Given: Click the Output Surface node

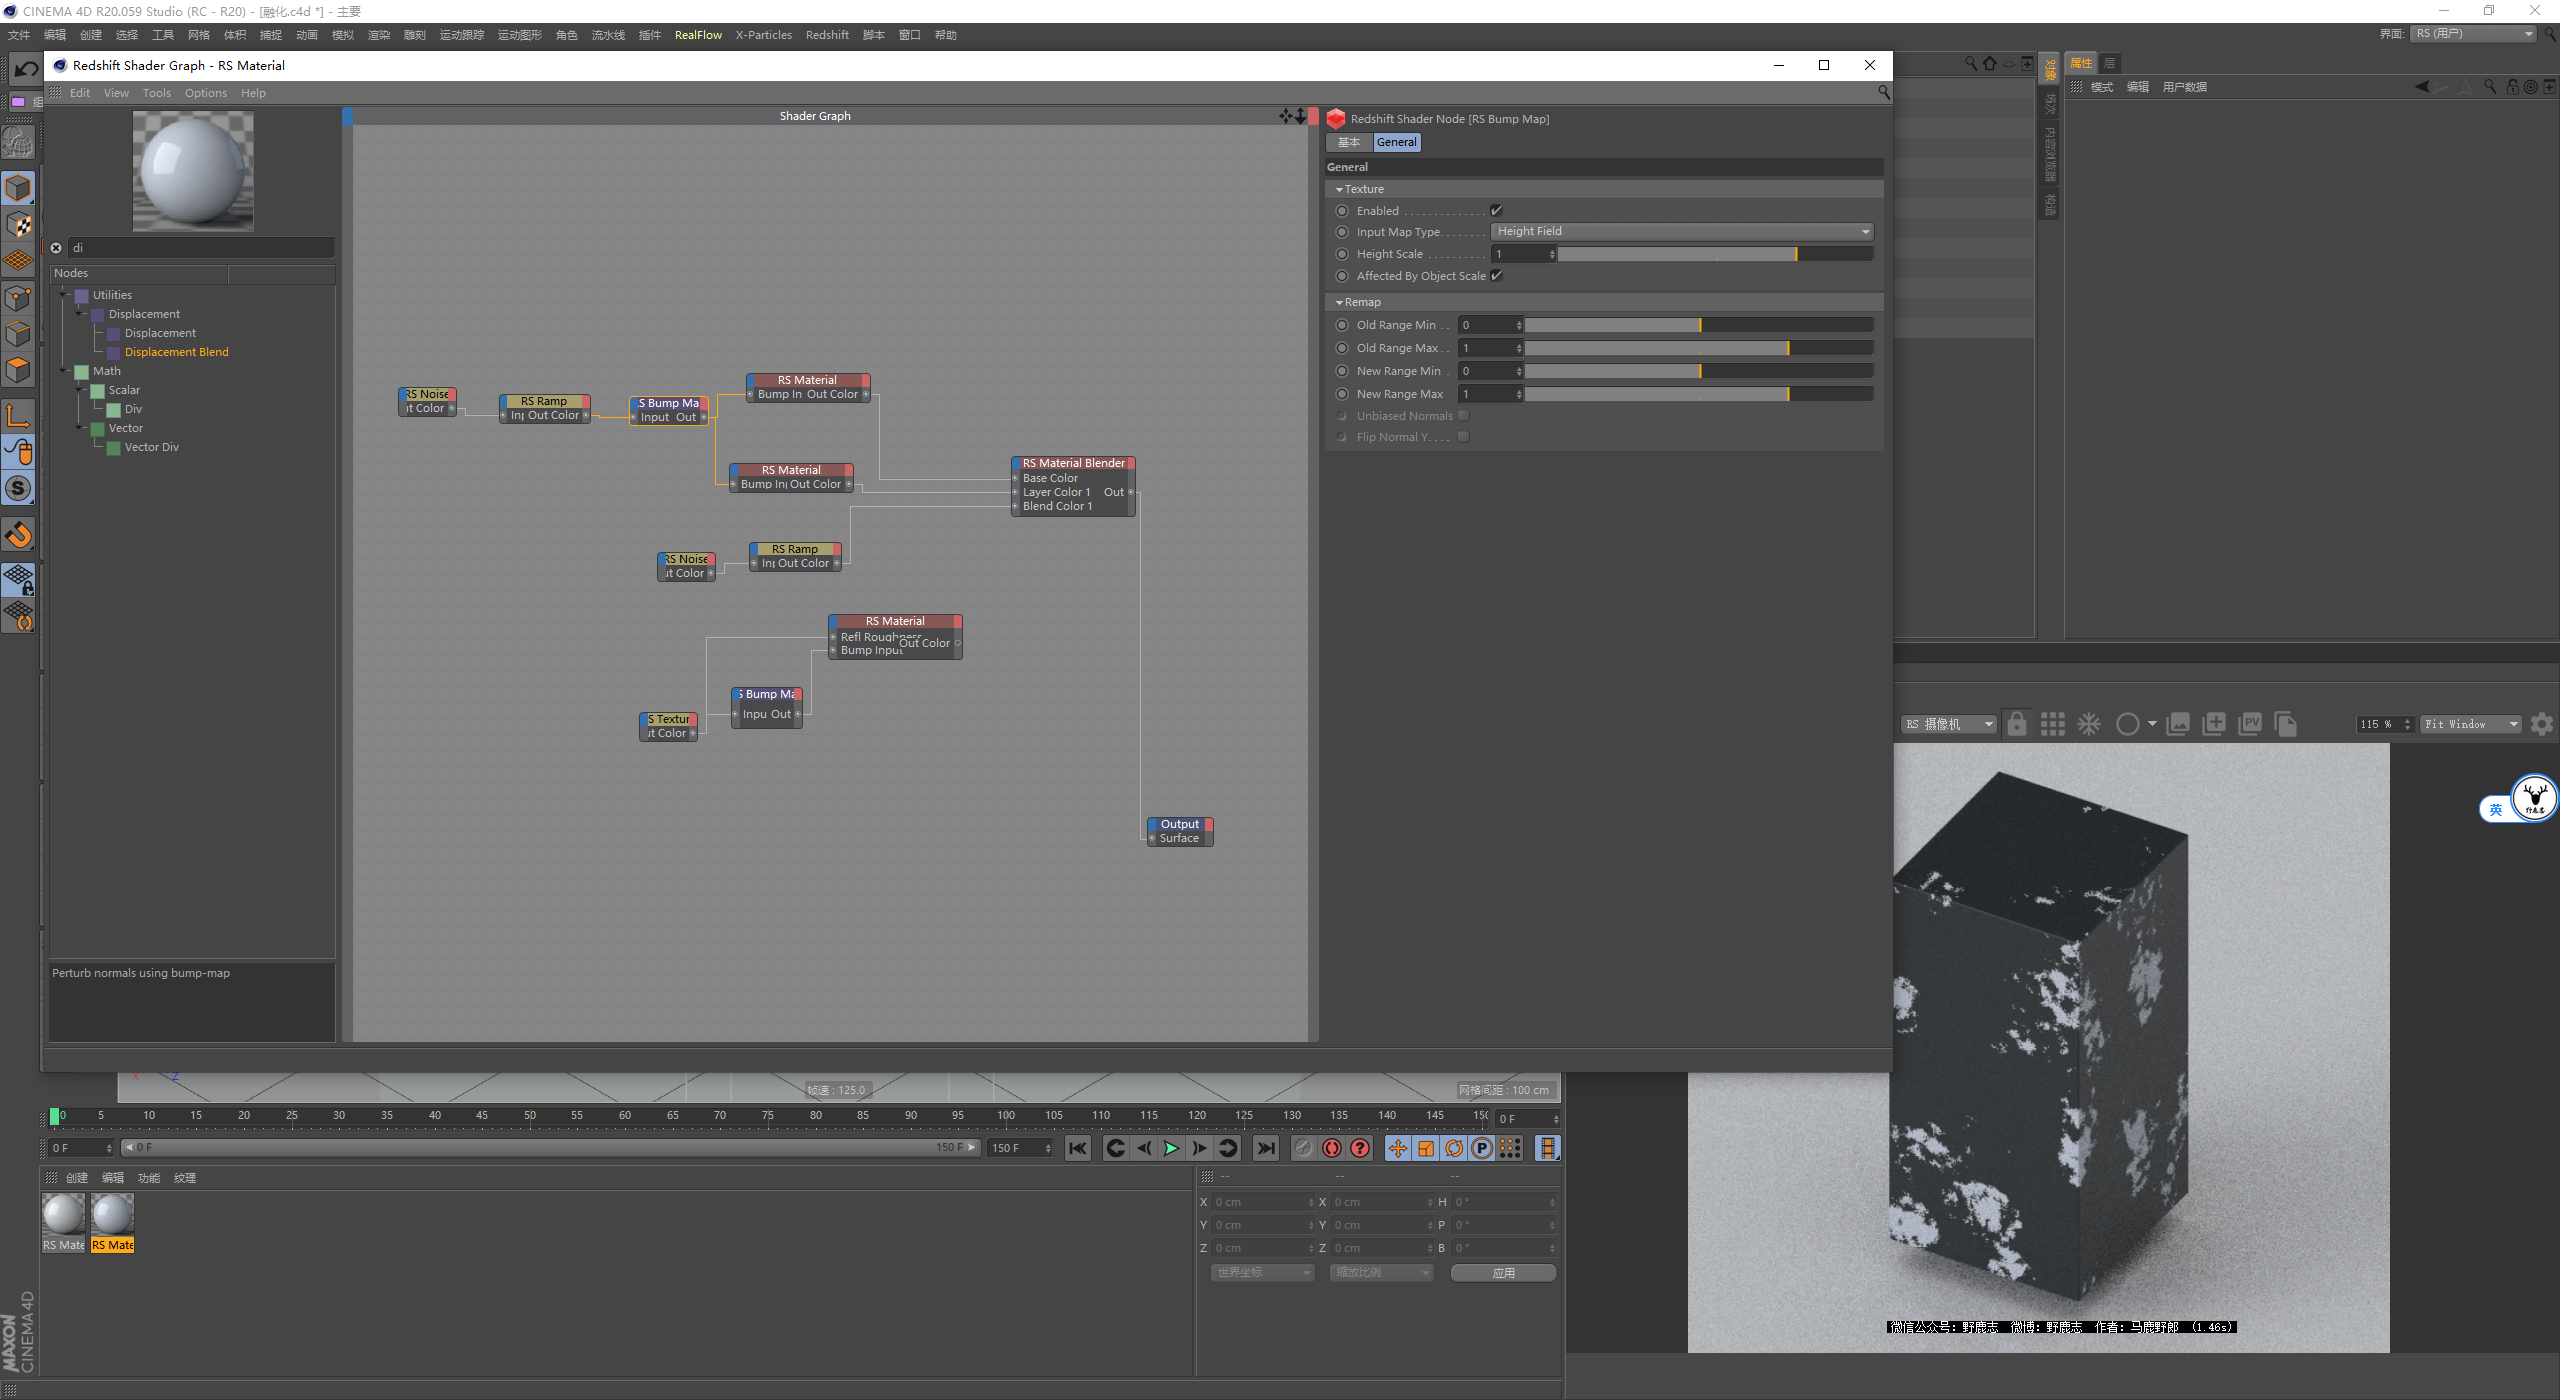Looking at the screenshot, I should pos(1181,829).
